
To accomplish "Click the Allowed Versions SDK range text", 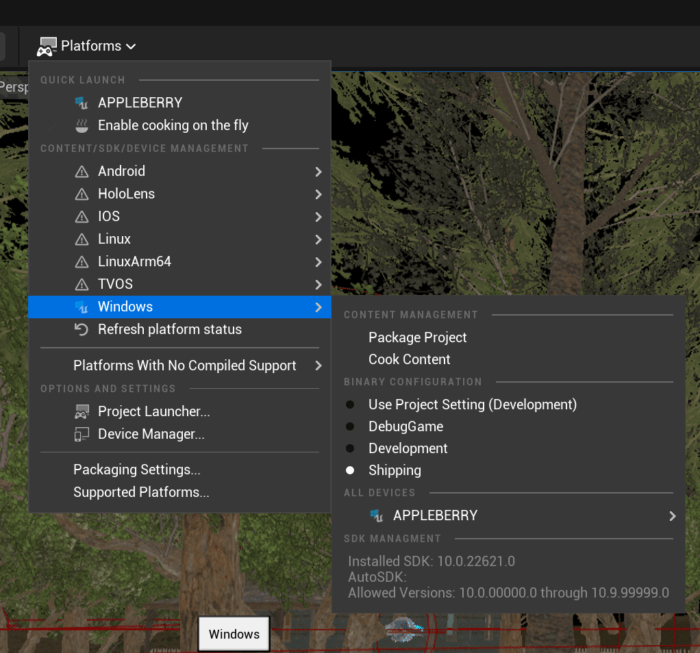I will point(508,593).
